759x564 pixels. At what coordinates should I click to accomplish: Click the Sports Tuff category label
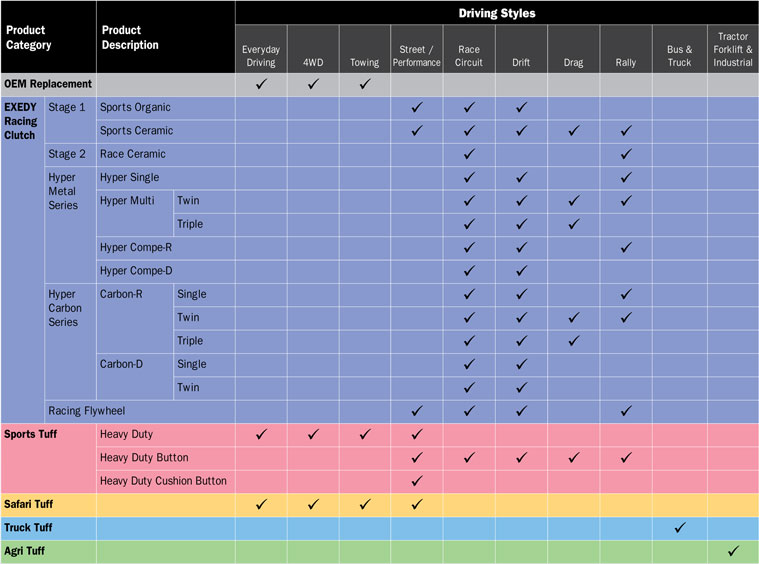35,434
